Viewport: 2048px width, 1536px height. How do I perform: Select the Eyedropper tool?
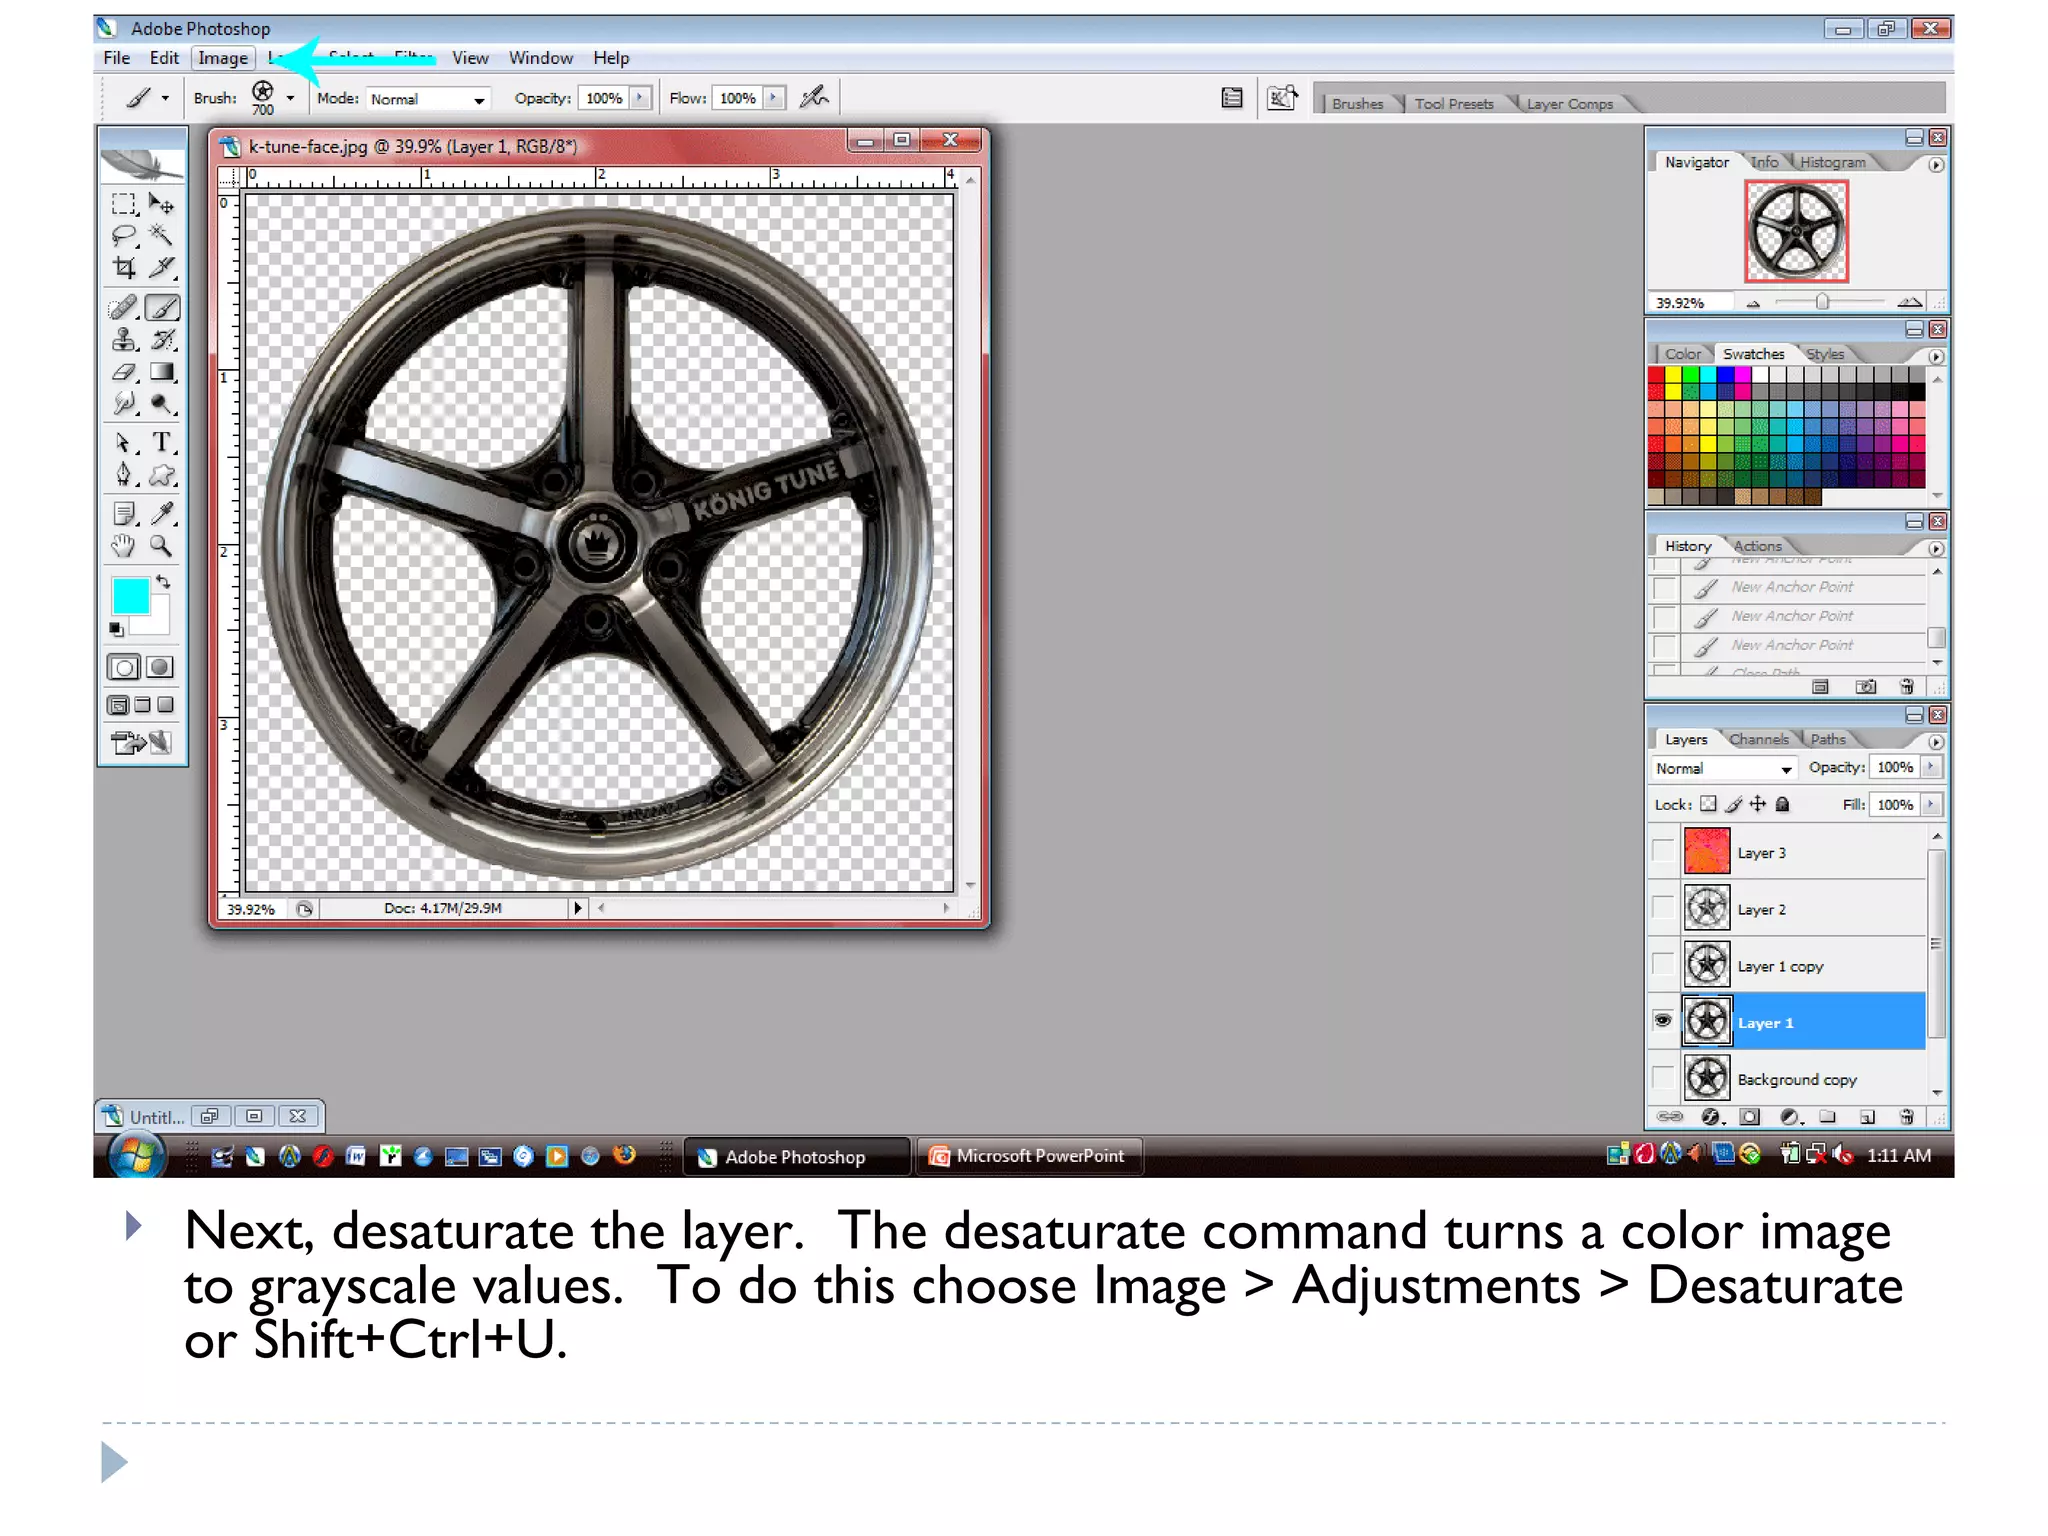[x=161, y=514]
